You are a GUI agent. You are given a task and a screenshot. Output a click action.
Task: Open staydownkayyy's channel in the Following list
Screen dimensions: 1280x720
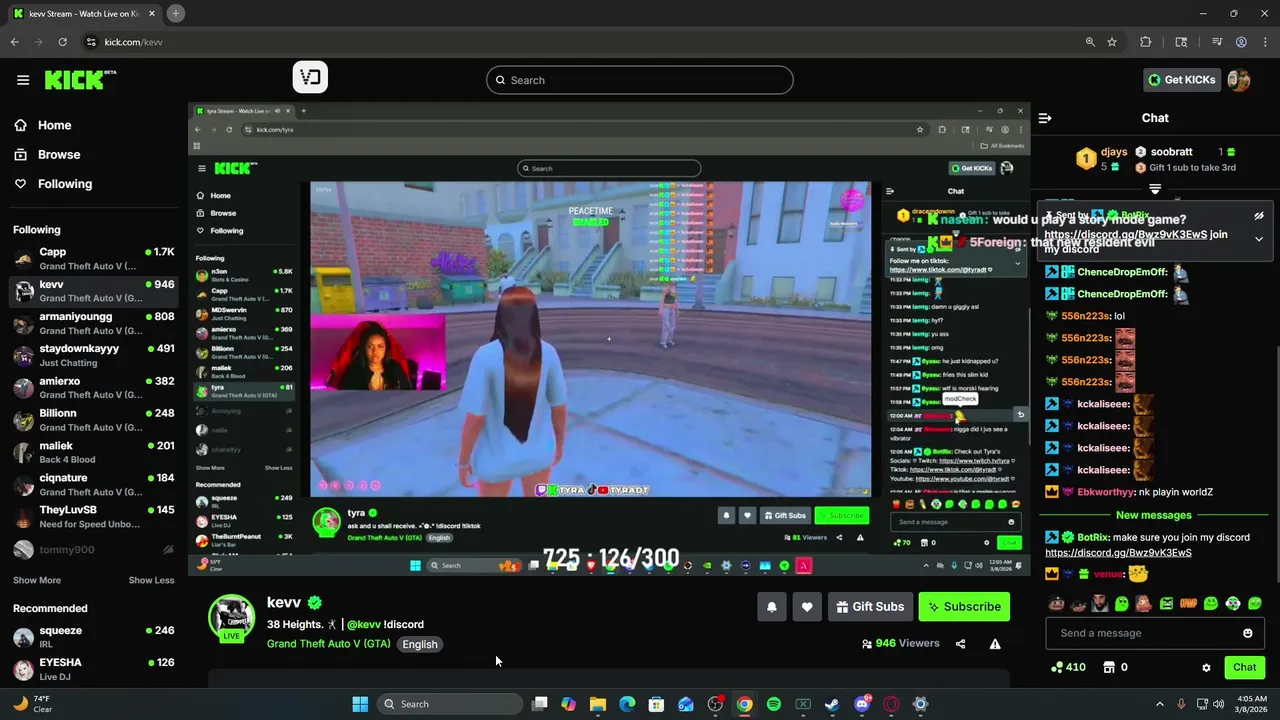pyautogui.click(x=94, y=355)
